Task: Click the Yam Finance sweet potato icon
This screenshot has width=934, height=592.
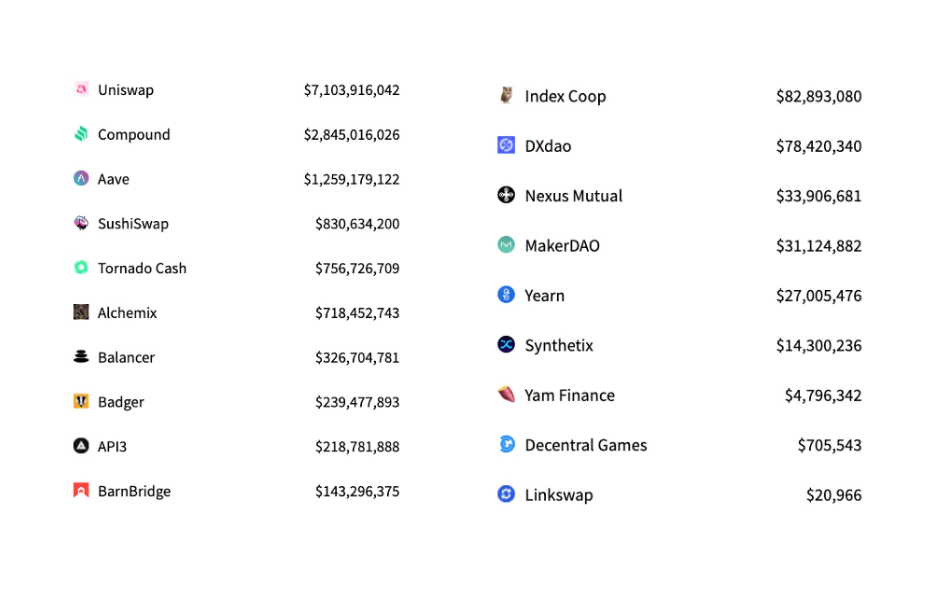Action: tap(506, 395)
